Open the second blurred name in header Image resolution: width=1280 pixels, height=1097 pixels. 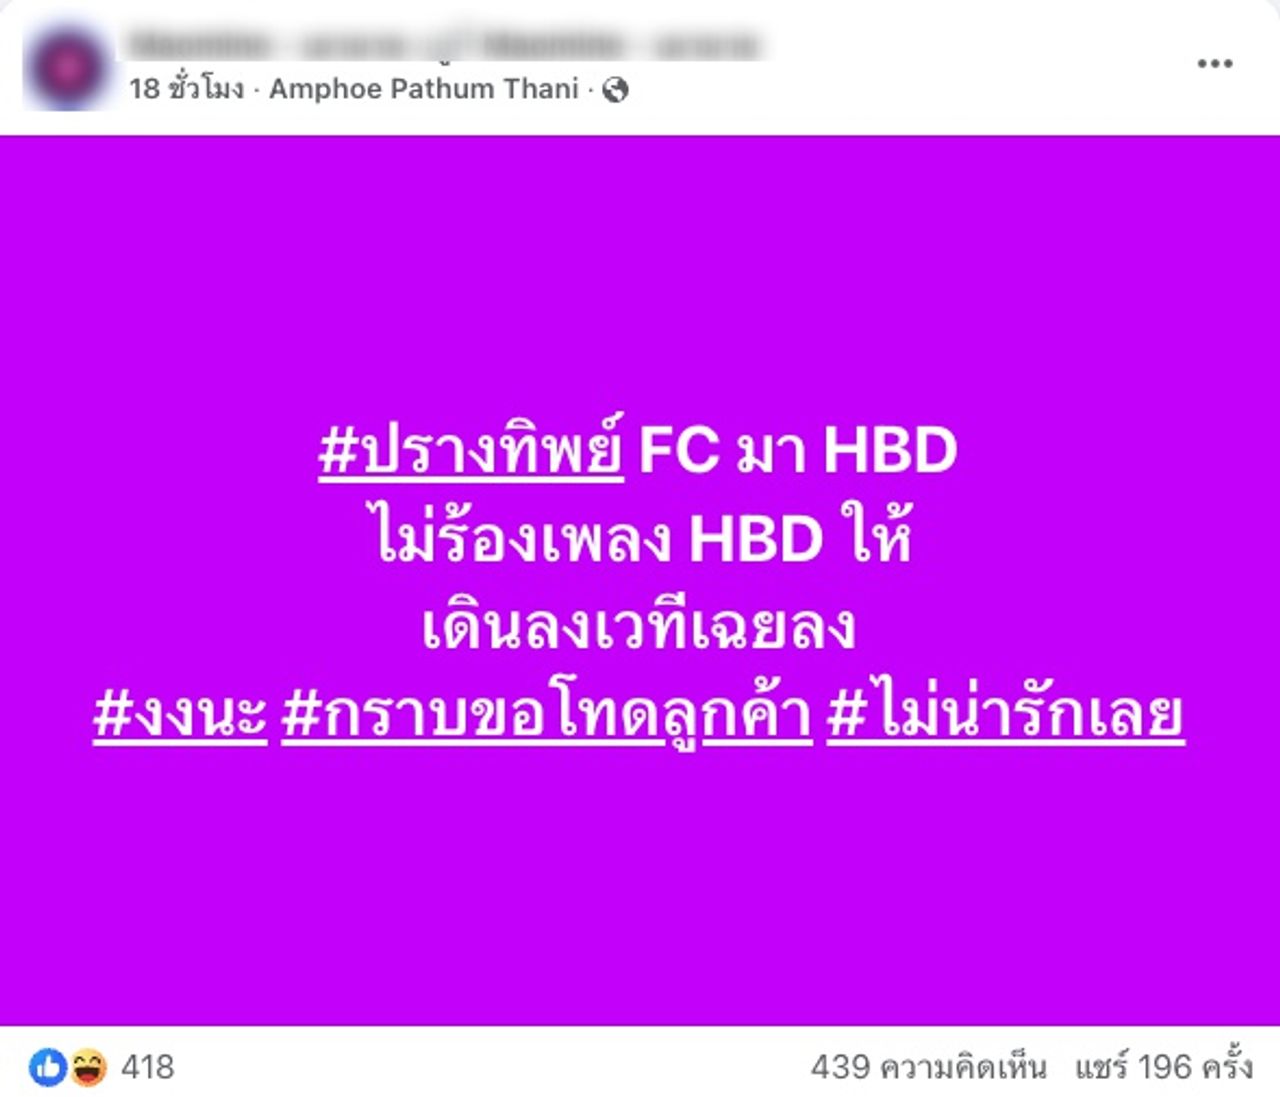[620, 45]
